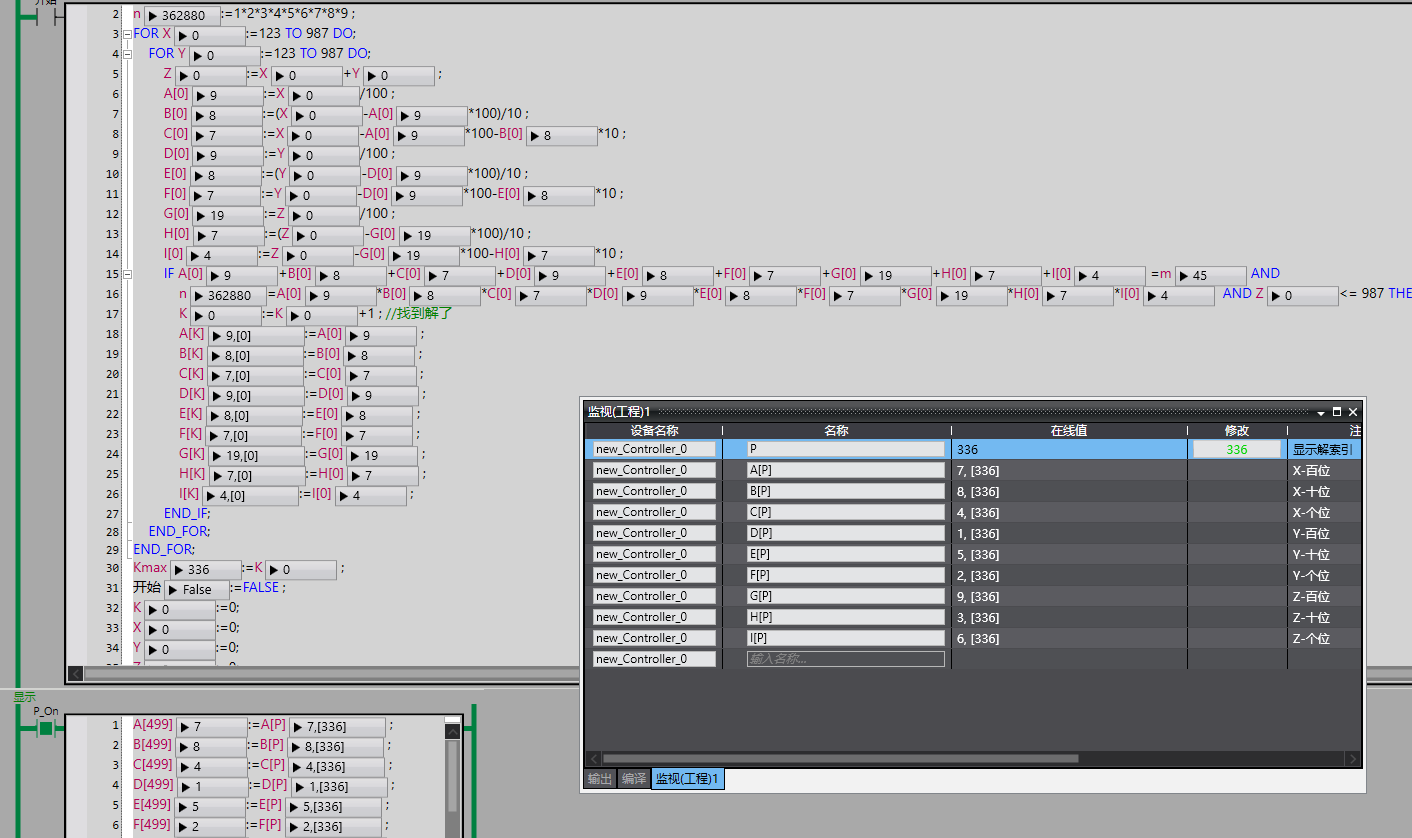
Task: Collapse the FOR Y loop on line 4
Action: (126, 54)
